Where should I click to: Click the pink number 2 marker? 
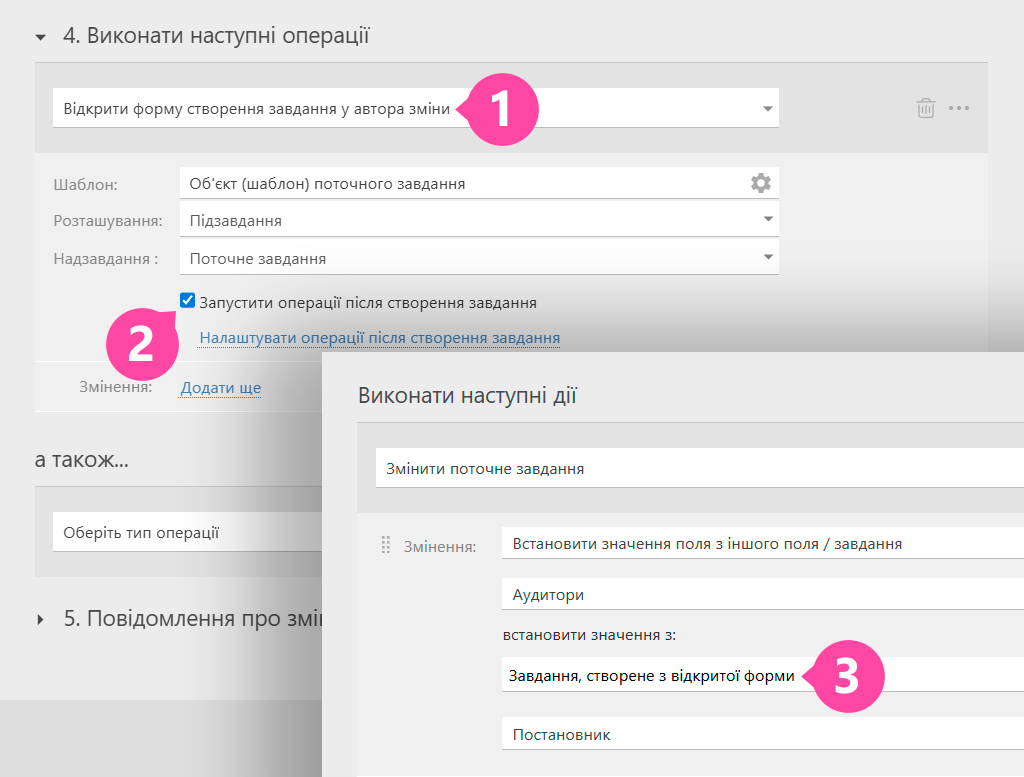(142, 343)
